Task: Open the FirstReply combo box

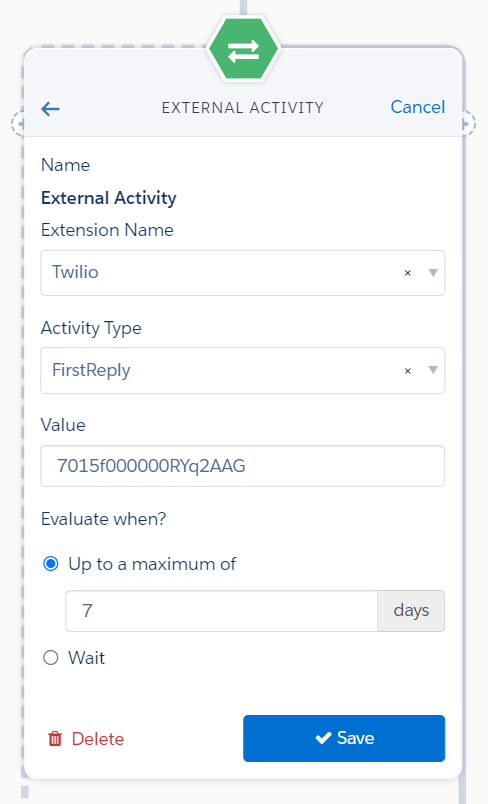Action: click(242, 370)
